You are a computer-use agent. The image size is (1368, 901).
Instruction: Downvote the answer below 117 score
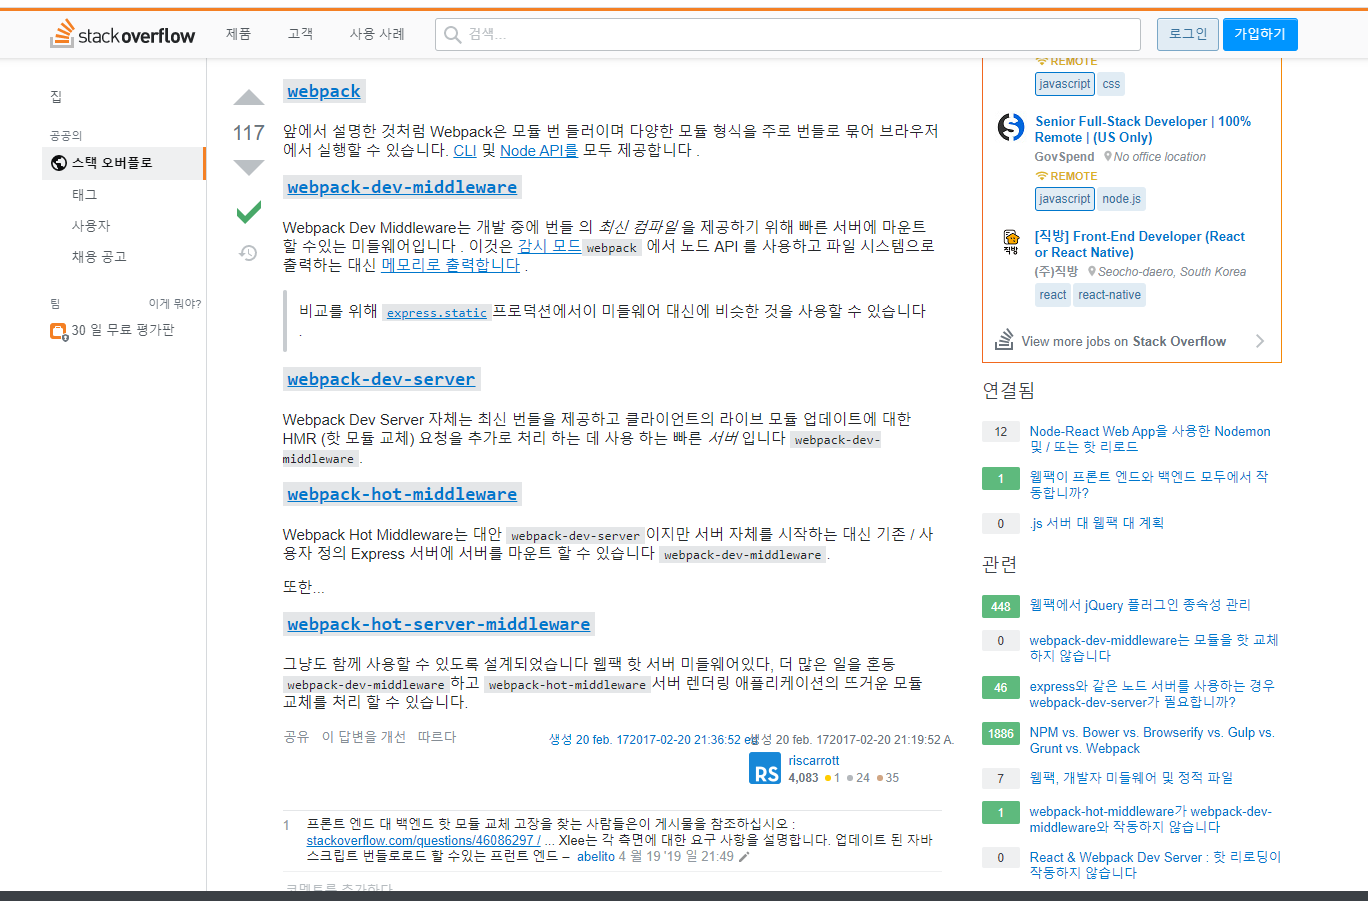point(249,167)
